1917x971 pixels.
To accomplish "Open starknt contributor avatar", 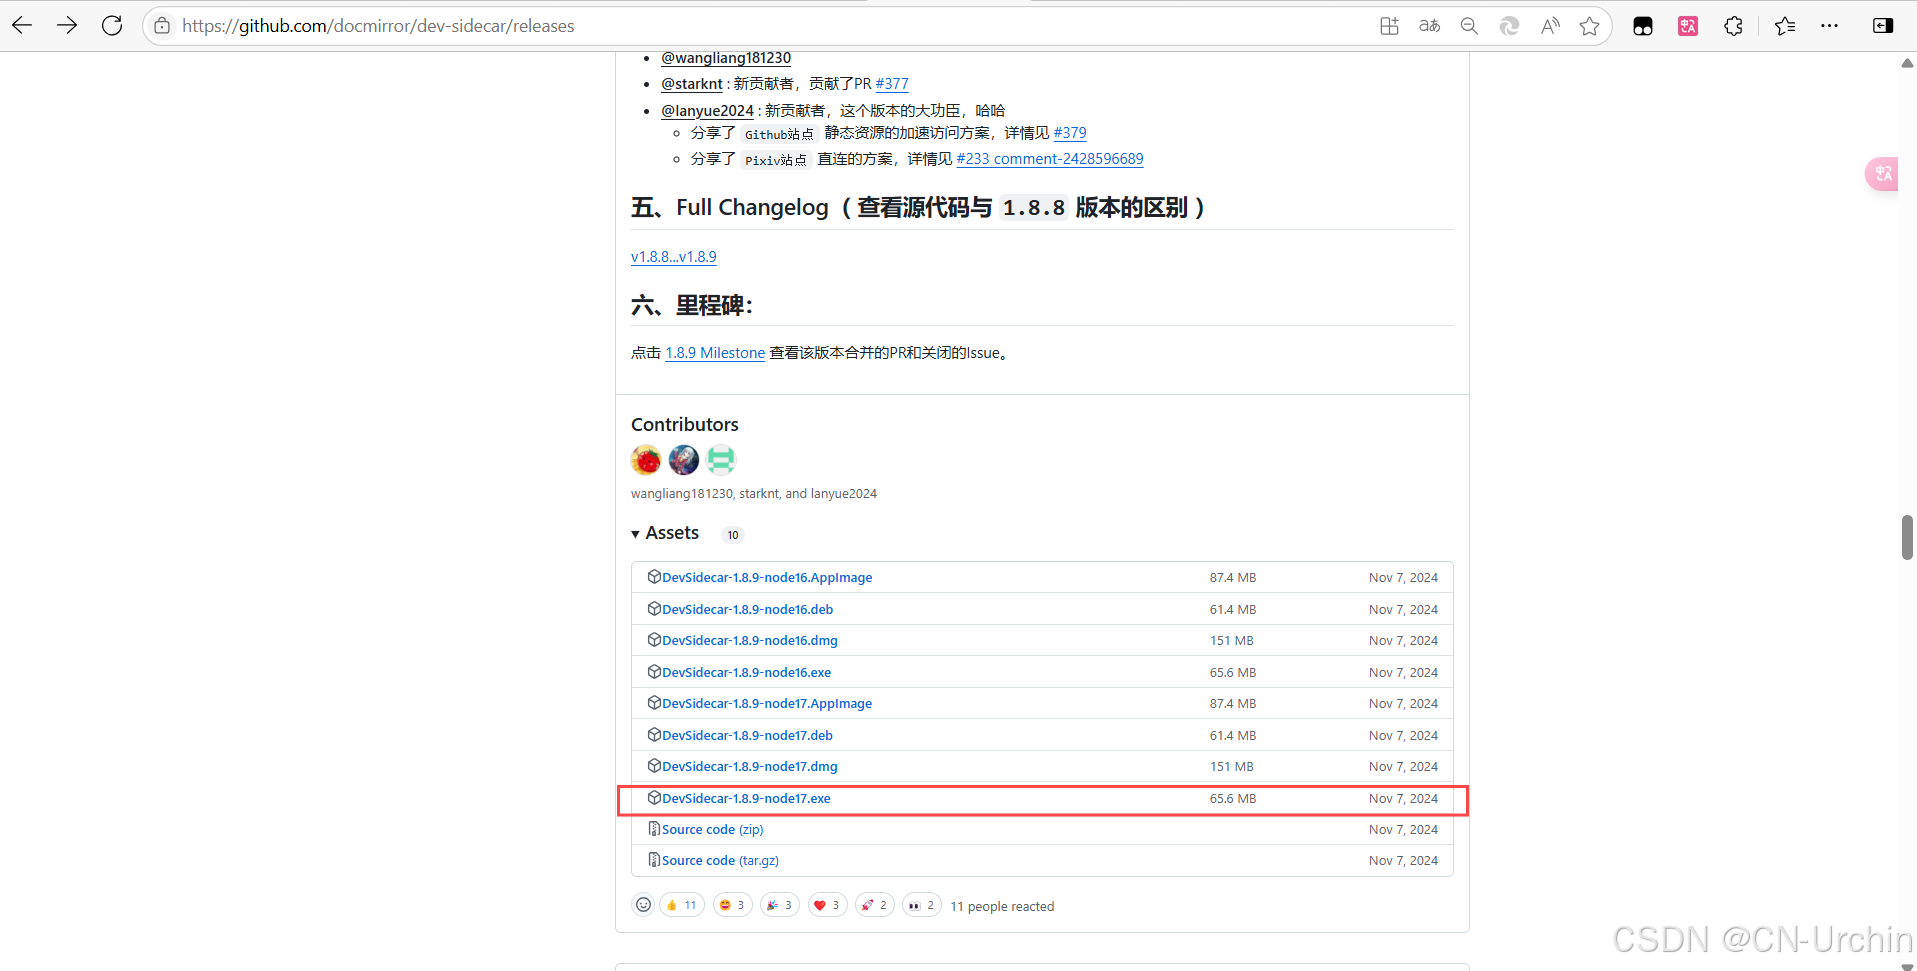I will (x=684, y=460).
